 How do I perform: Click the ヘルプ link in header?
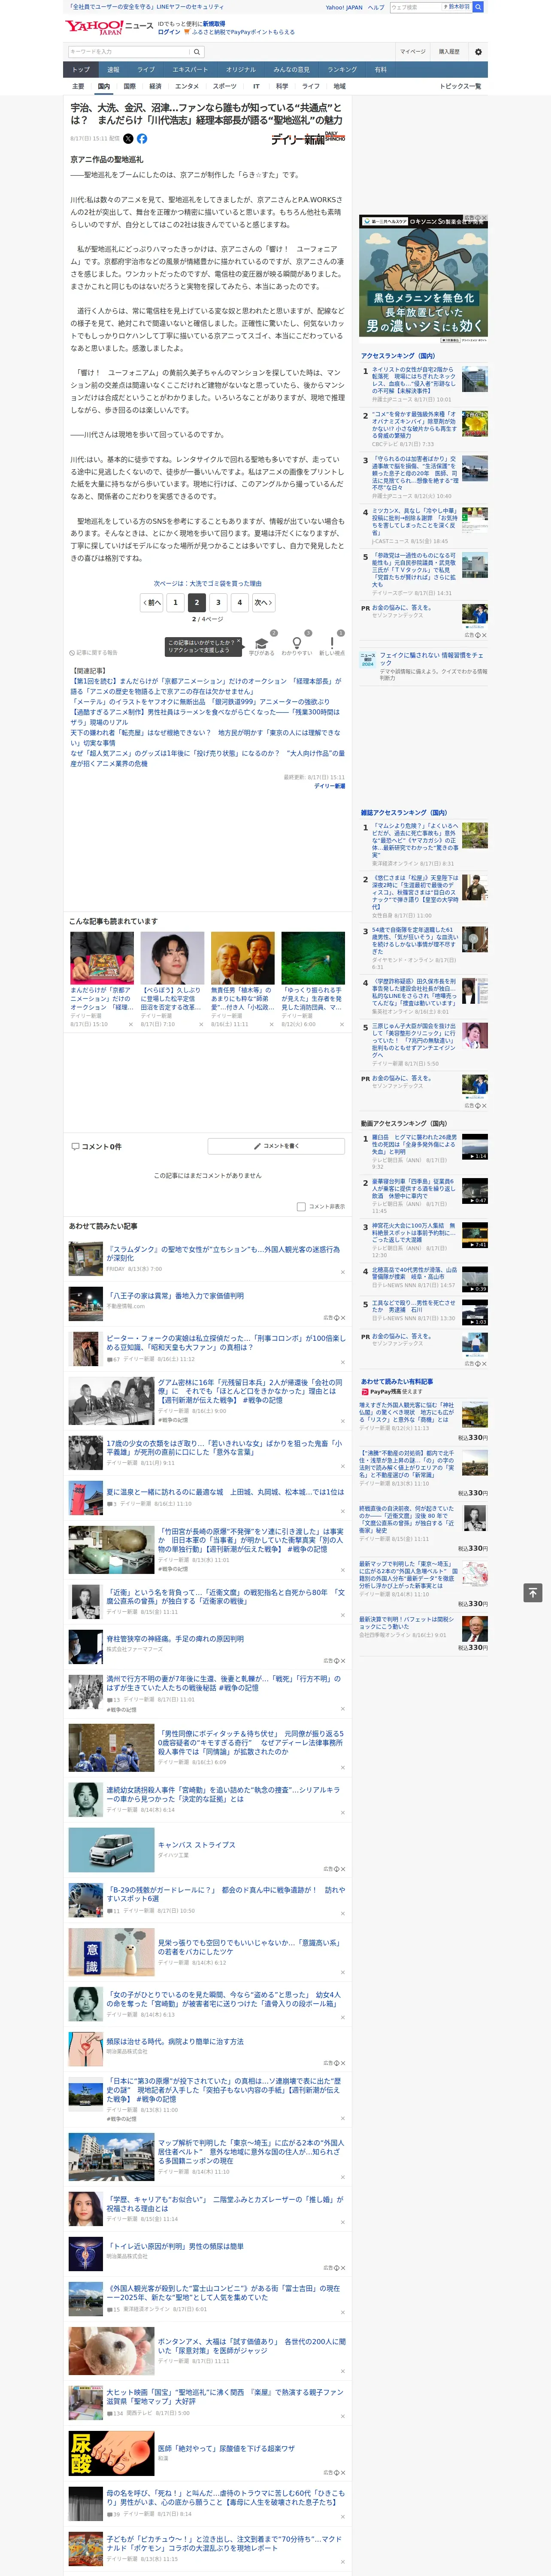click(376, 7)
